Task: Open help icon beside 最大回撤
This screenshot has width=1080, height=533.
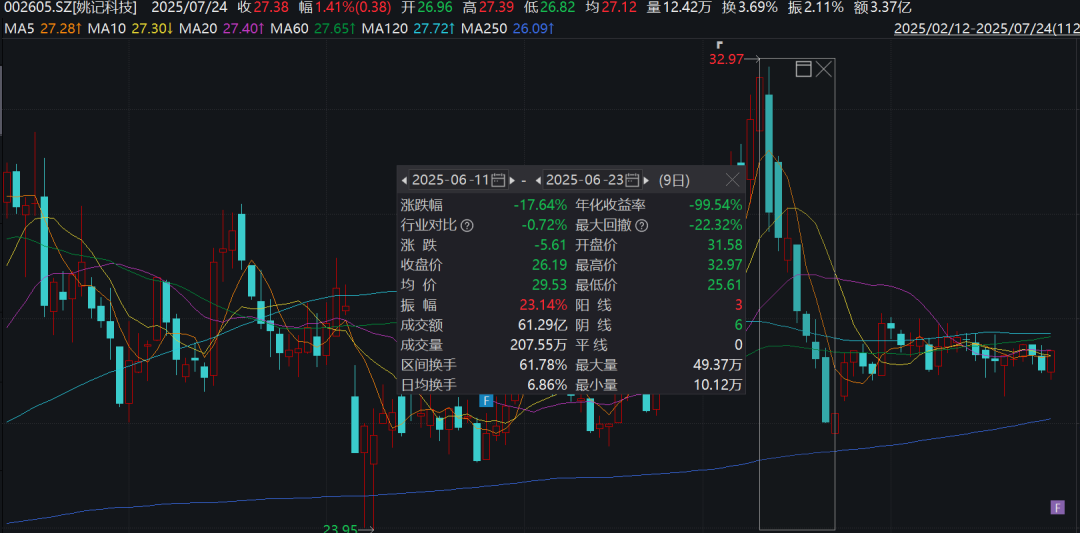Action: click(x=642, y=226)
